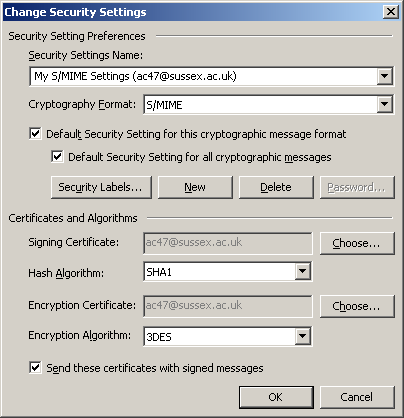Close the dialog with the X icon
This screenshot has height=418, width=404.
(x=391, y=12)
